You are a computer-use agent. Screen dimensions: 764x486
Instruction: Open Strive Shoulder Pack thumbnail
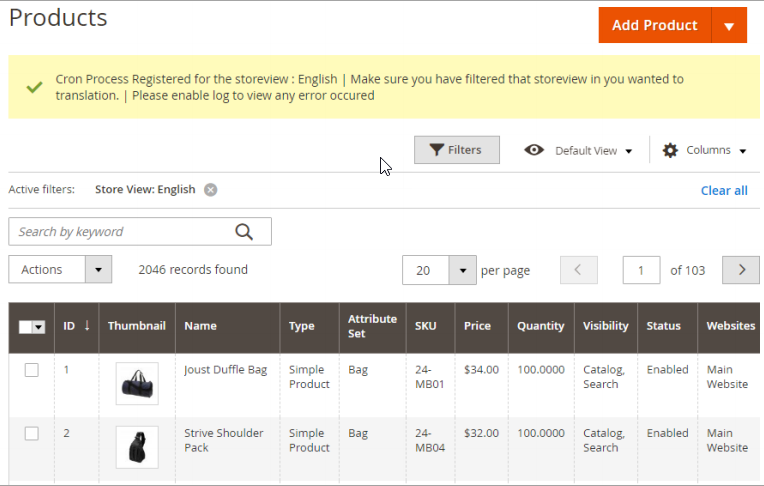click(x=137, y=447)
